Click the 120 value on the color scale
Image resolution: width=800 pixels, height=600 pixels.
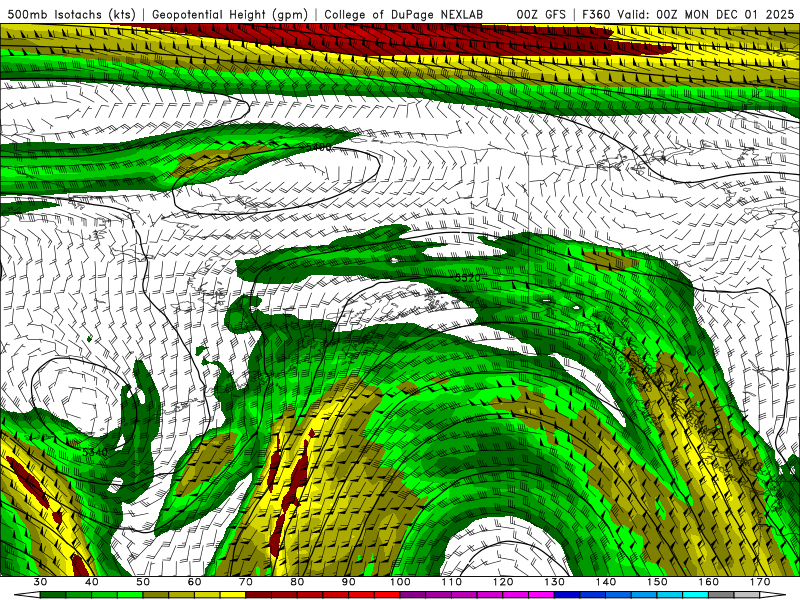pyautogui.click(x=503, y=582)
